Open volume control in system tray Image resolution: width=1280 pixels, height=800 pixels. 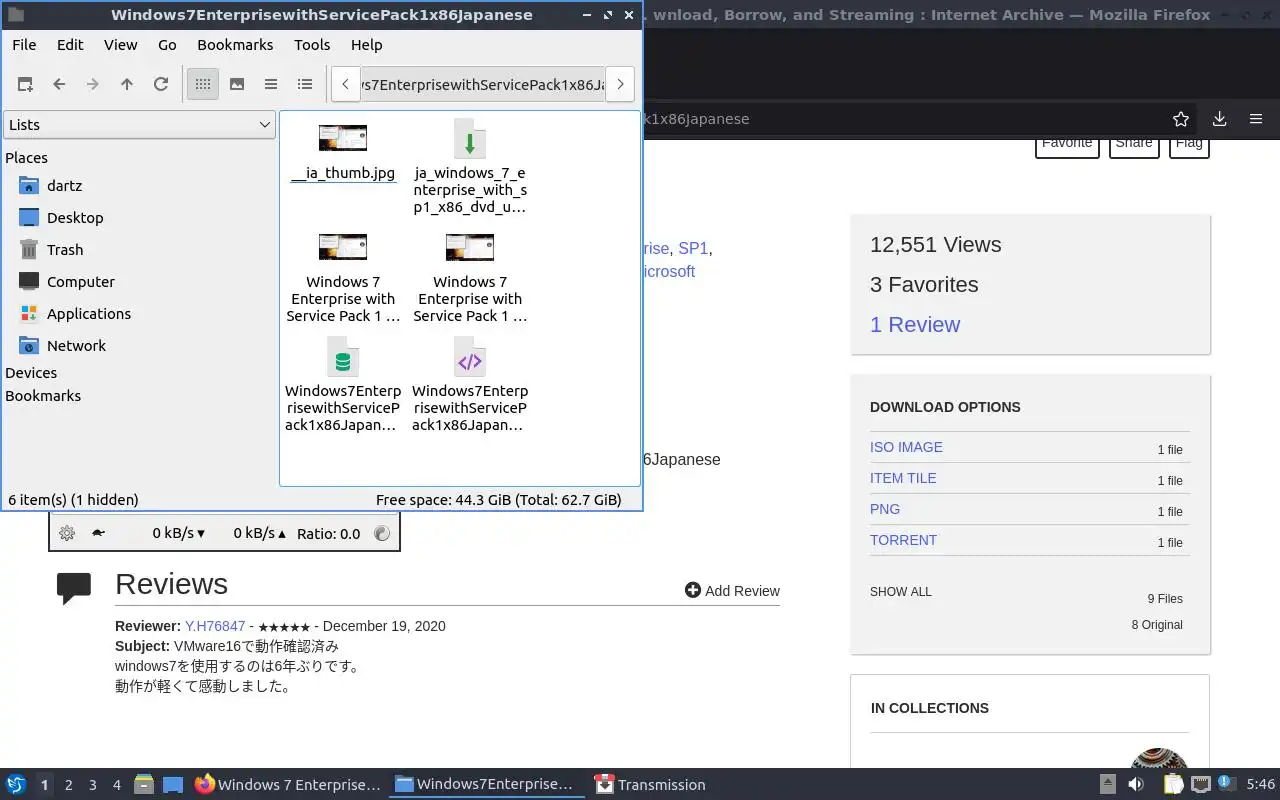click(1137, 785)
